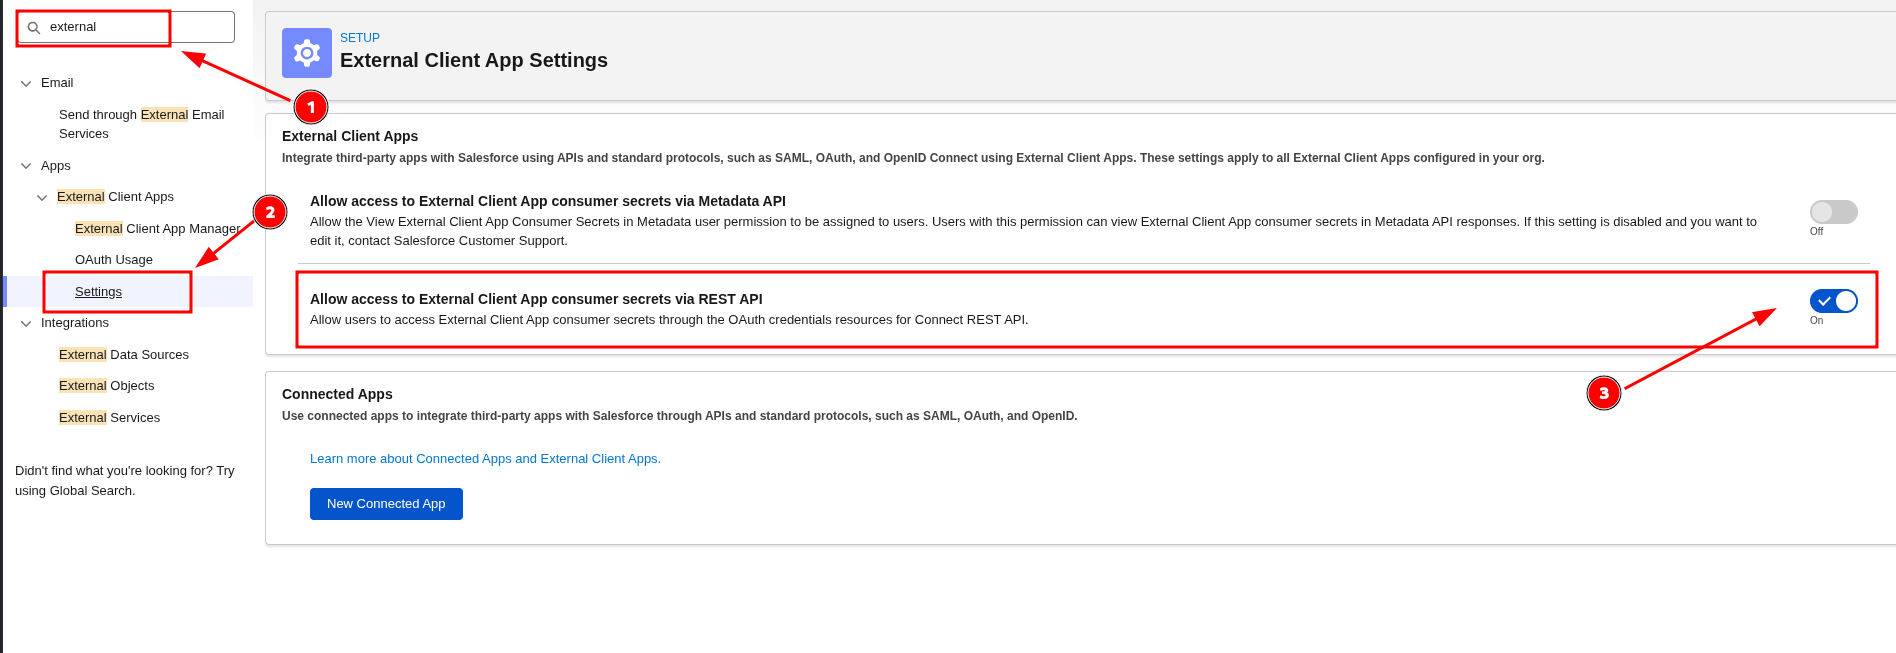Click the 'Didn't find what you're looking for' hint

(125, 481)
